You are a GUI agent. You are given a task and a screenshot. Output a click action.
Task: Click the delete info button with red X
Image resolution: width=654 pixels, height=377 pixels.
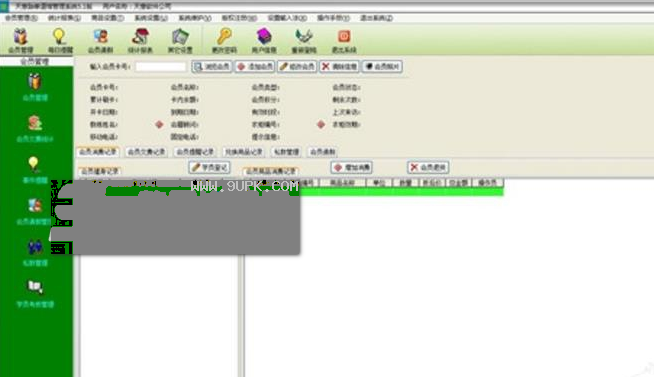(x=339, y=67)
